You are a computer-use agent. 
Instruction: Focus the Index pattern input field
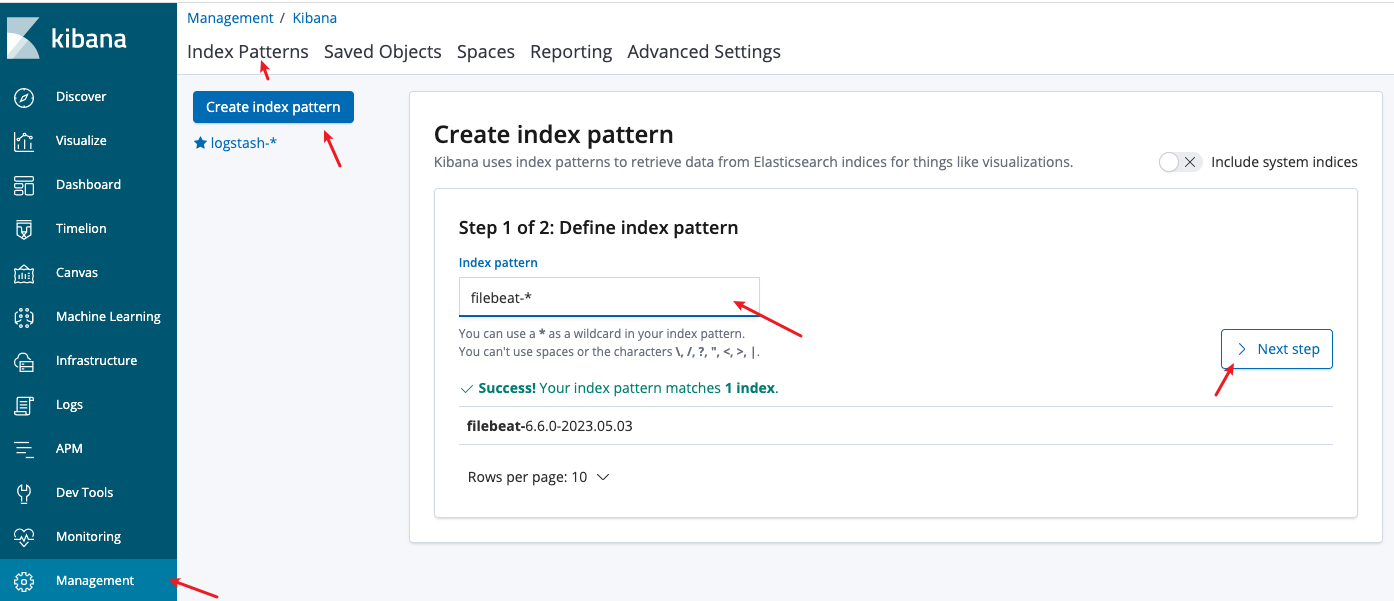click(609, 297)
